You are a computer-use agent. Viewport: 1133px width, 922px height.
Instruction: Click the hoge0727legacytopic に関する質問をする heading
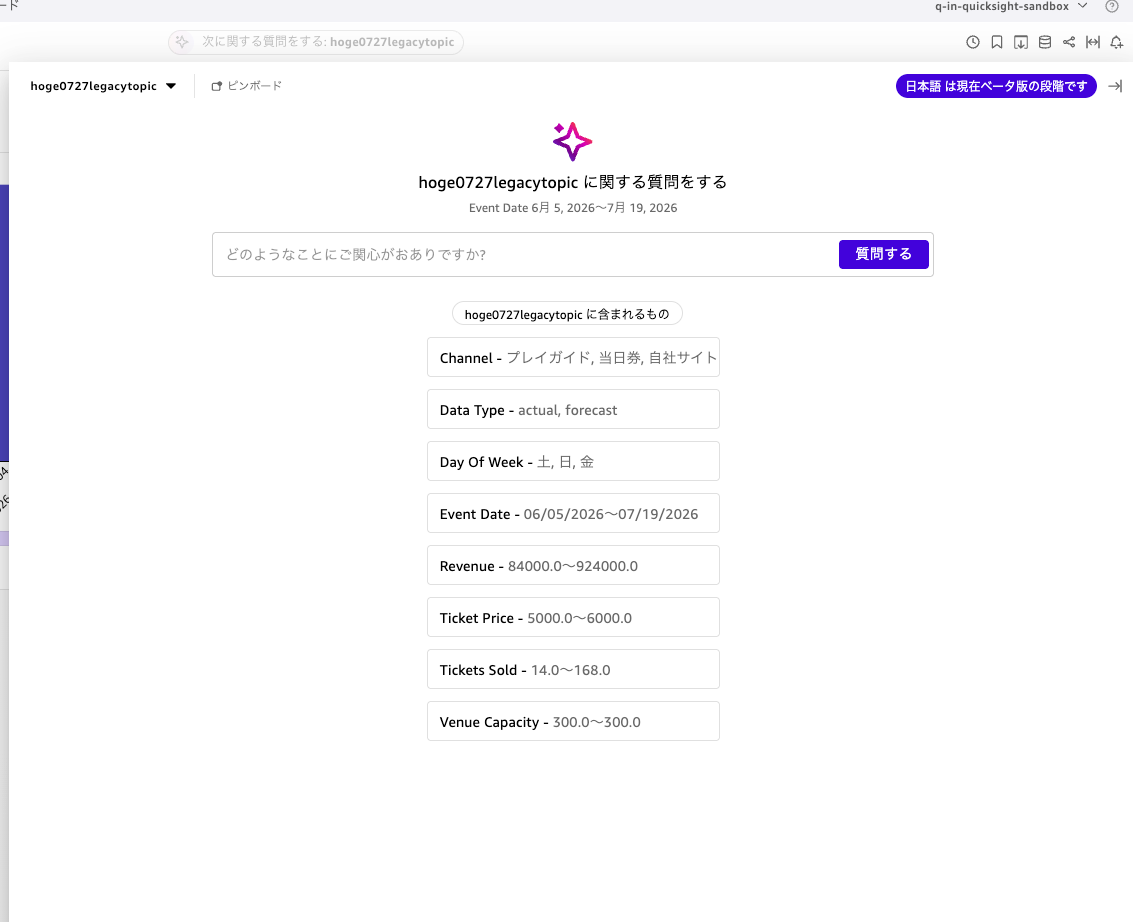tap(572, 182)
